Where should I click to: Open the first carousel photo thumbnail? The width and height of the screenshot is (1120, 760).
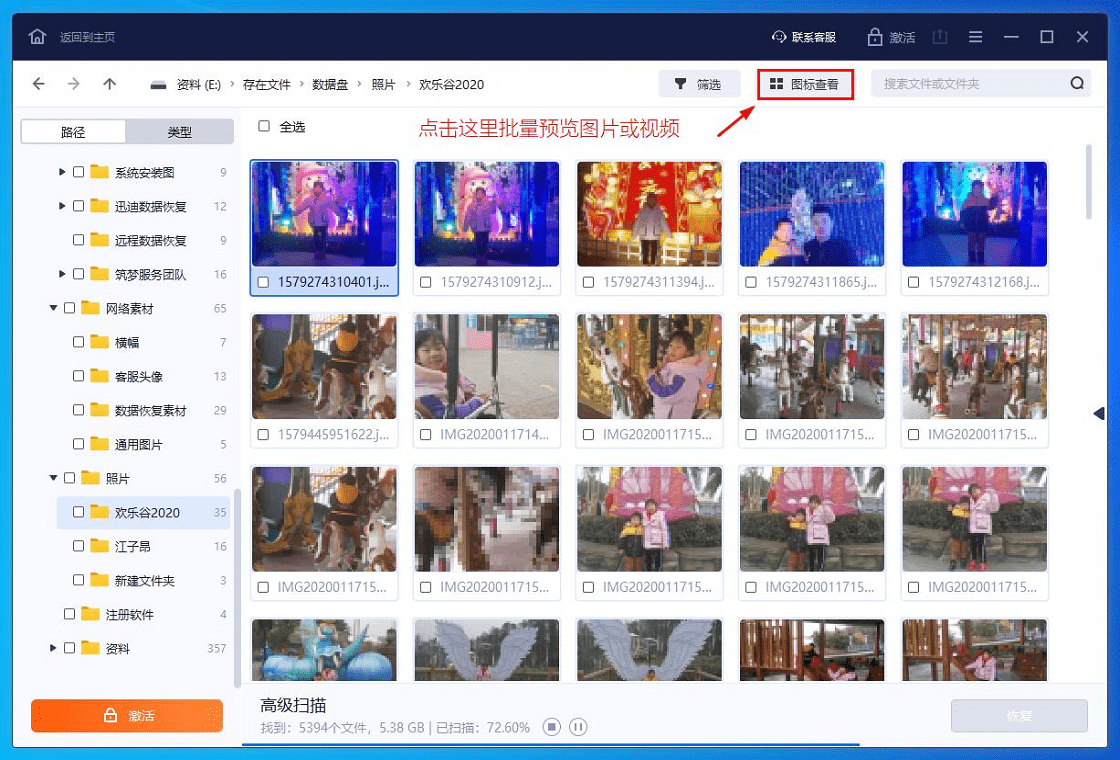324,368
